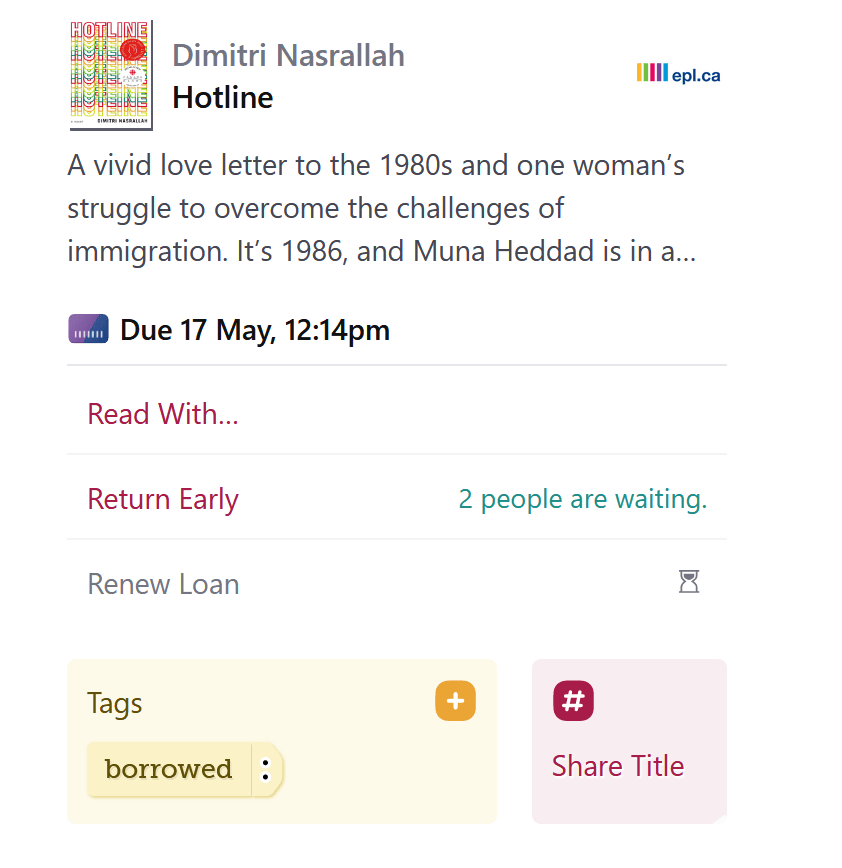Viewport: 842px width, 868px height.
Task: Open the Hotline book cover thumbnail
Action: [111, 75]
